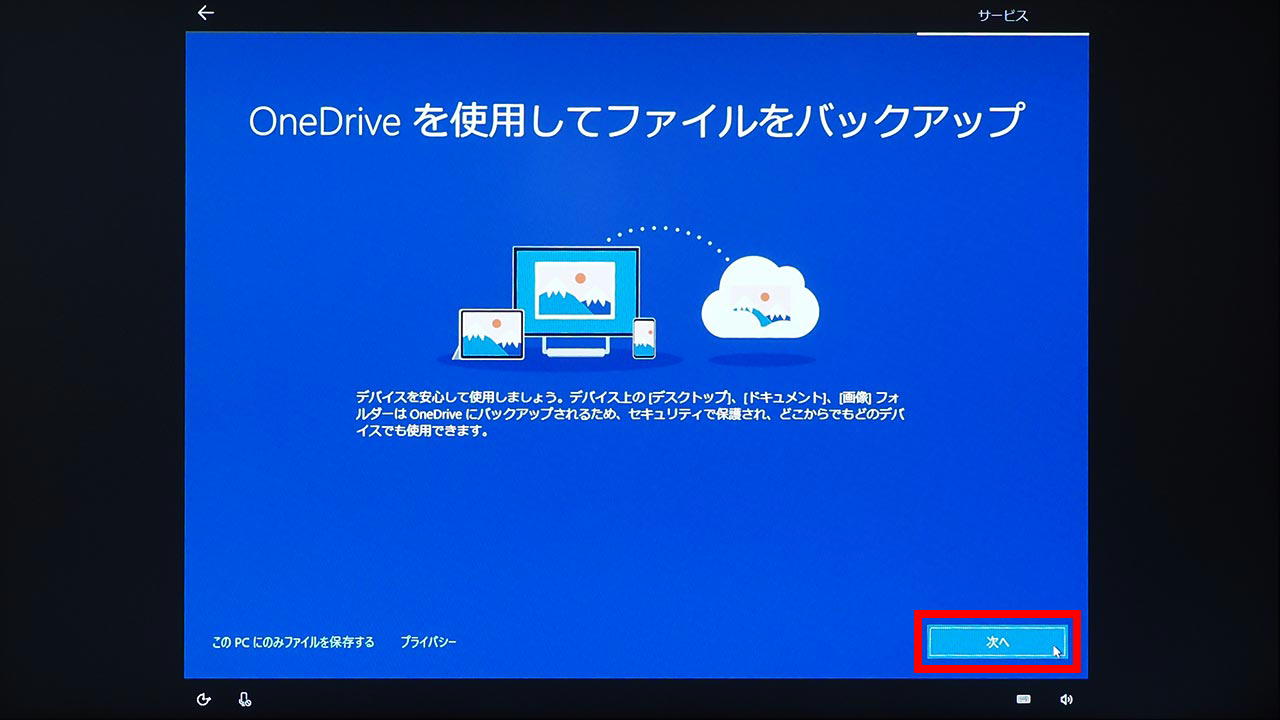The width and height of the screenshot is (1280, 720).
Task: Click the OneDrive を使用してファイルをバックアップ heading
Action: tap(636, 121)
